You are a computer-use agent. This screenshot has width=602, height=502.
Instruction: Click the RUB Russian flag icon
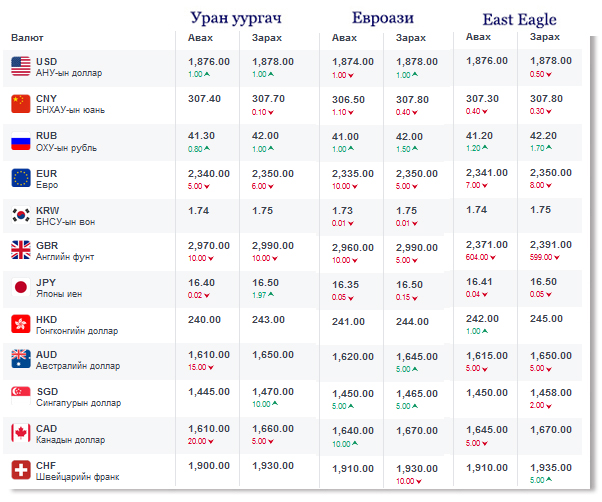coord(21,141)
